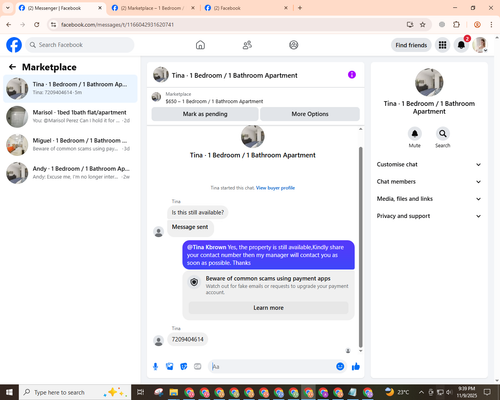Screen dimensions: 500x400
Task: Click More Options button
Action: [310, 114]
